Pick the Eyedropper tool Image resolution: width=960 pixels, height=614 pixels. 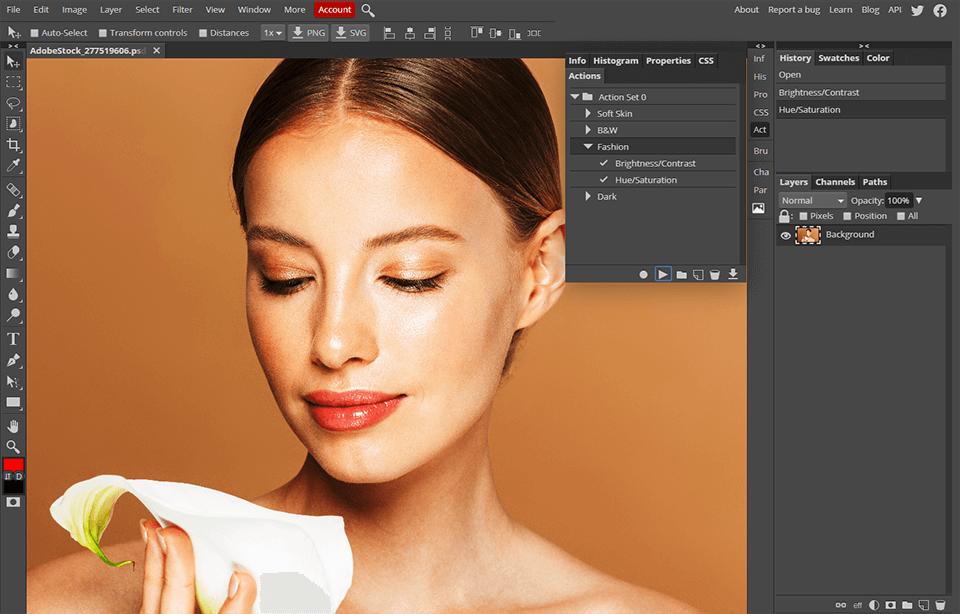pos(13,165)
